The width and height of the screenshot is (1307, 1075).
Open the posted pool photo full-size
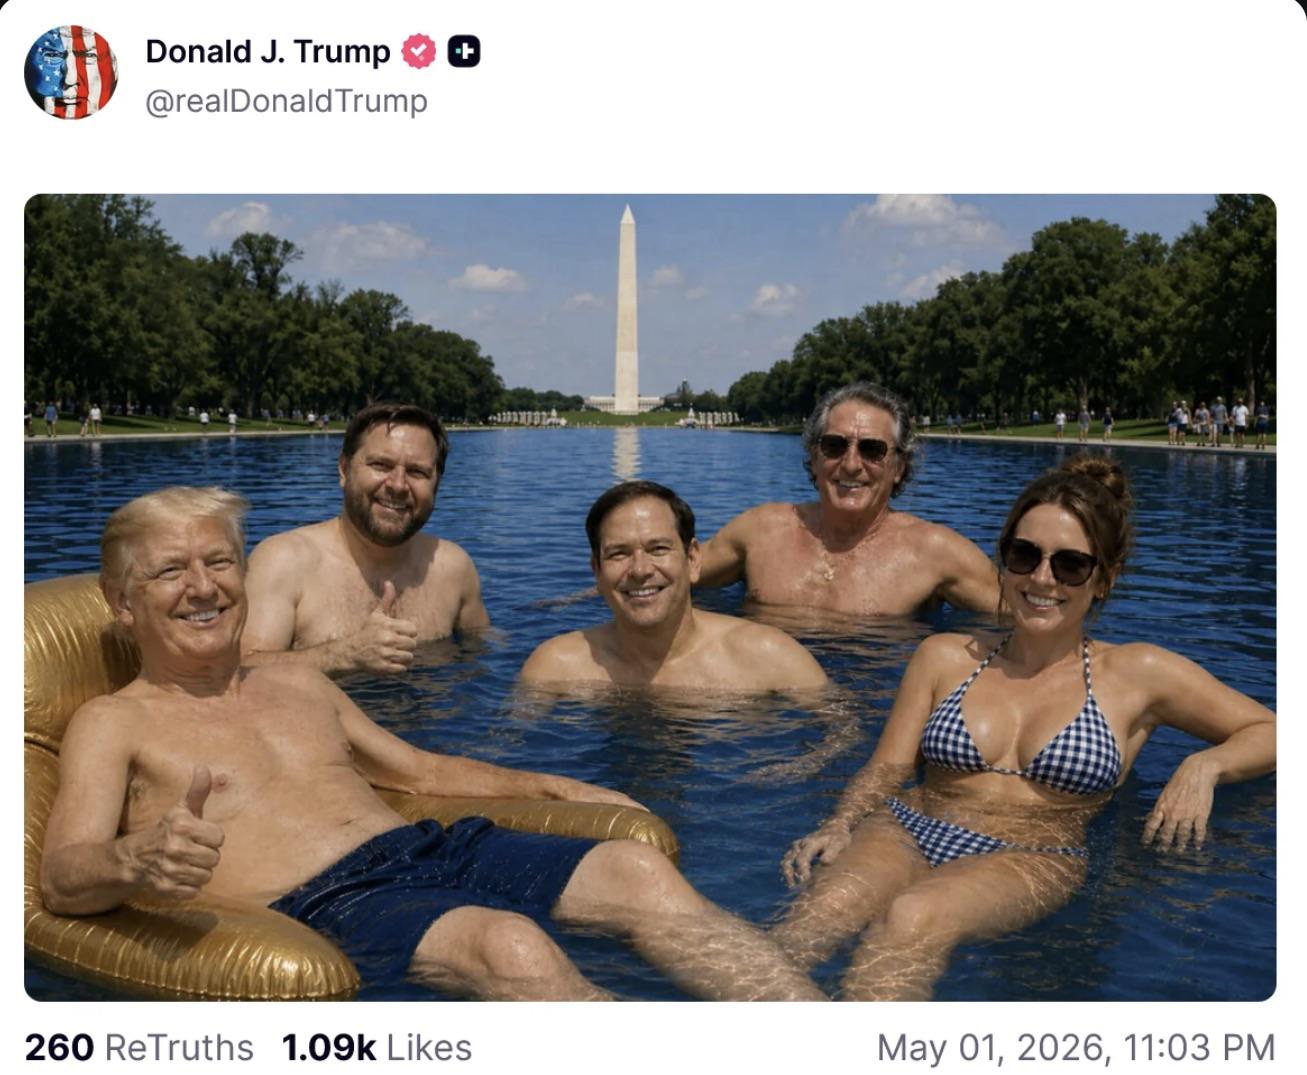click(650, 597)
